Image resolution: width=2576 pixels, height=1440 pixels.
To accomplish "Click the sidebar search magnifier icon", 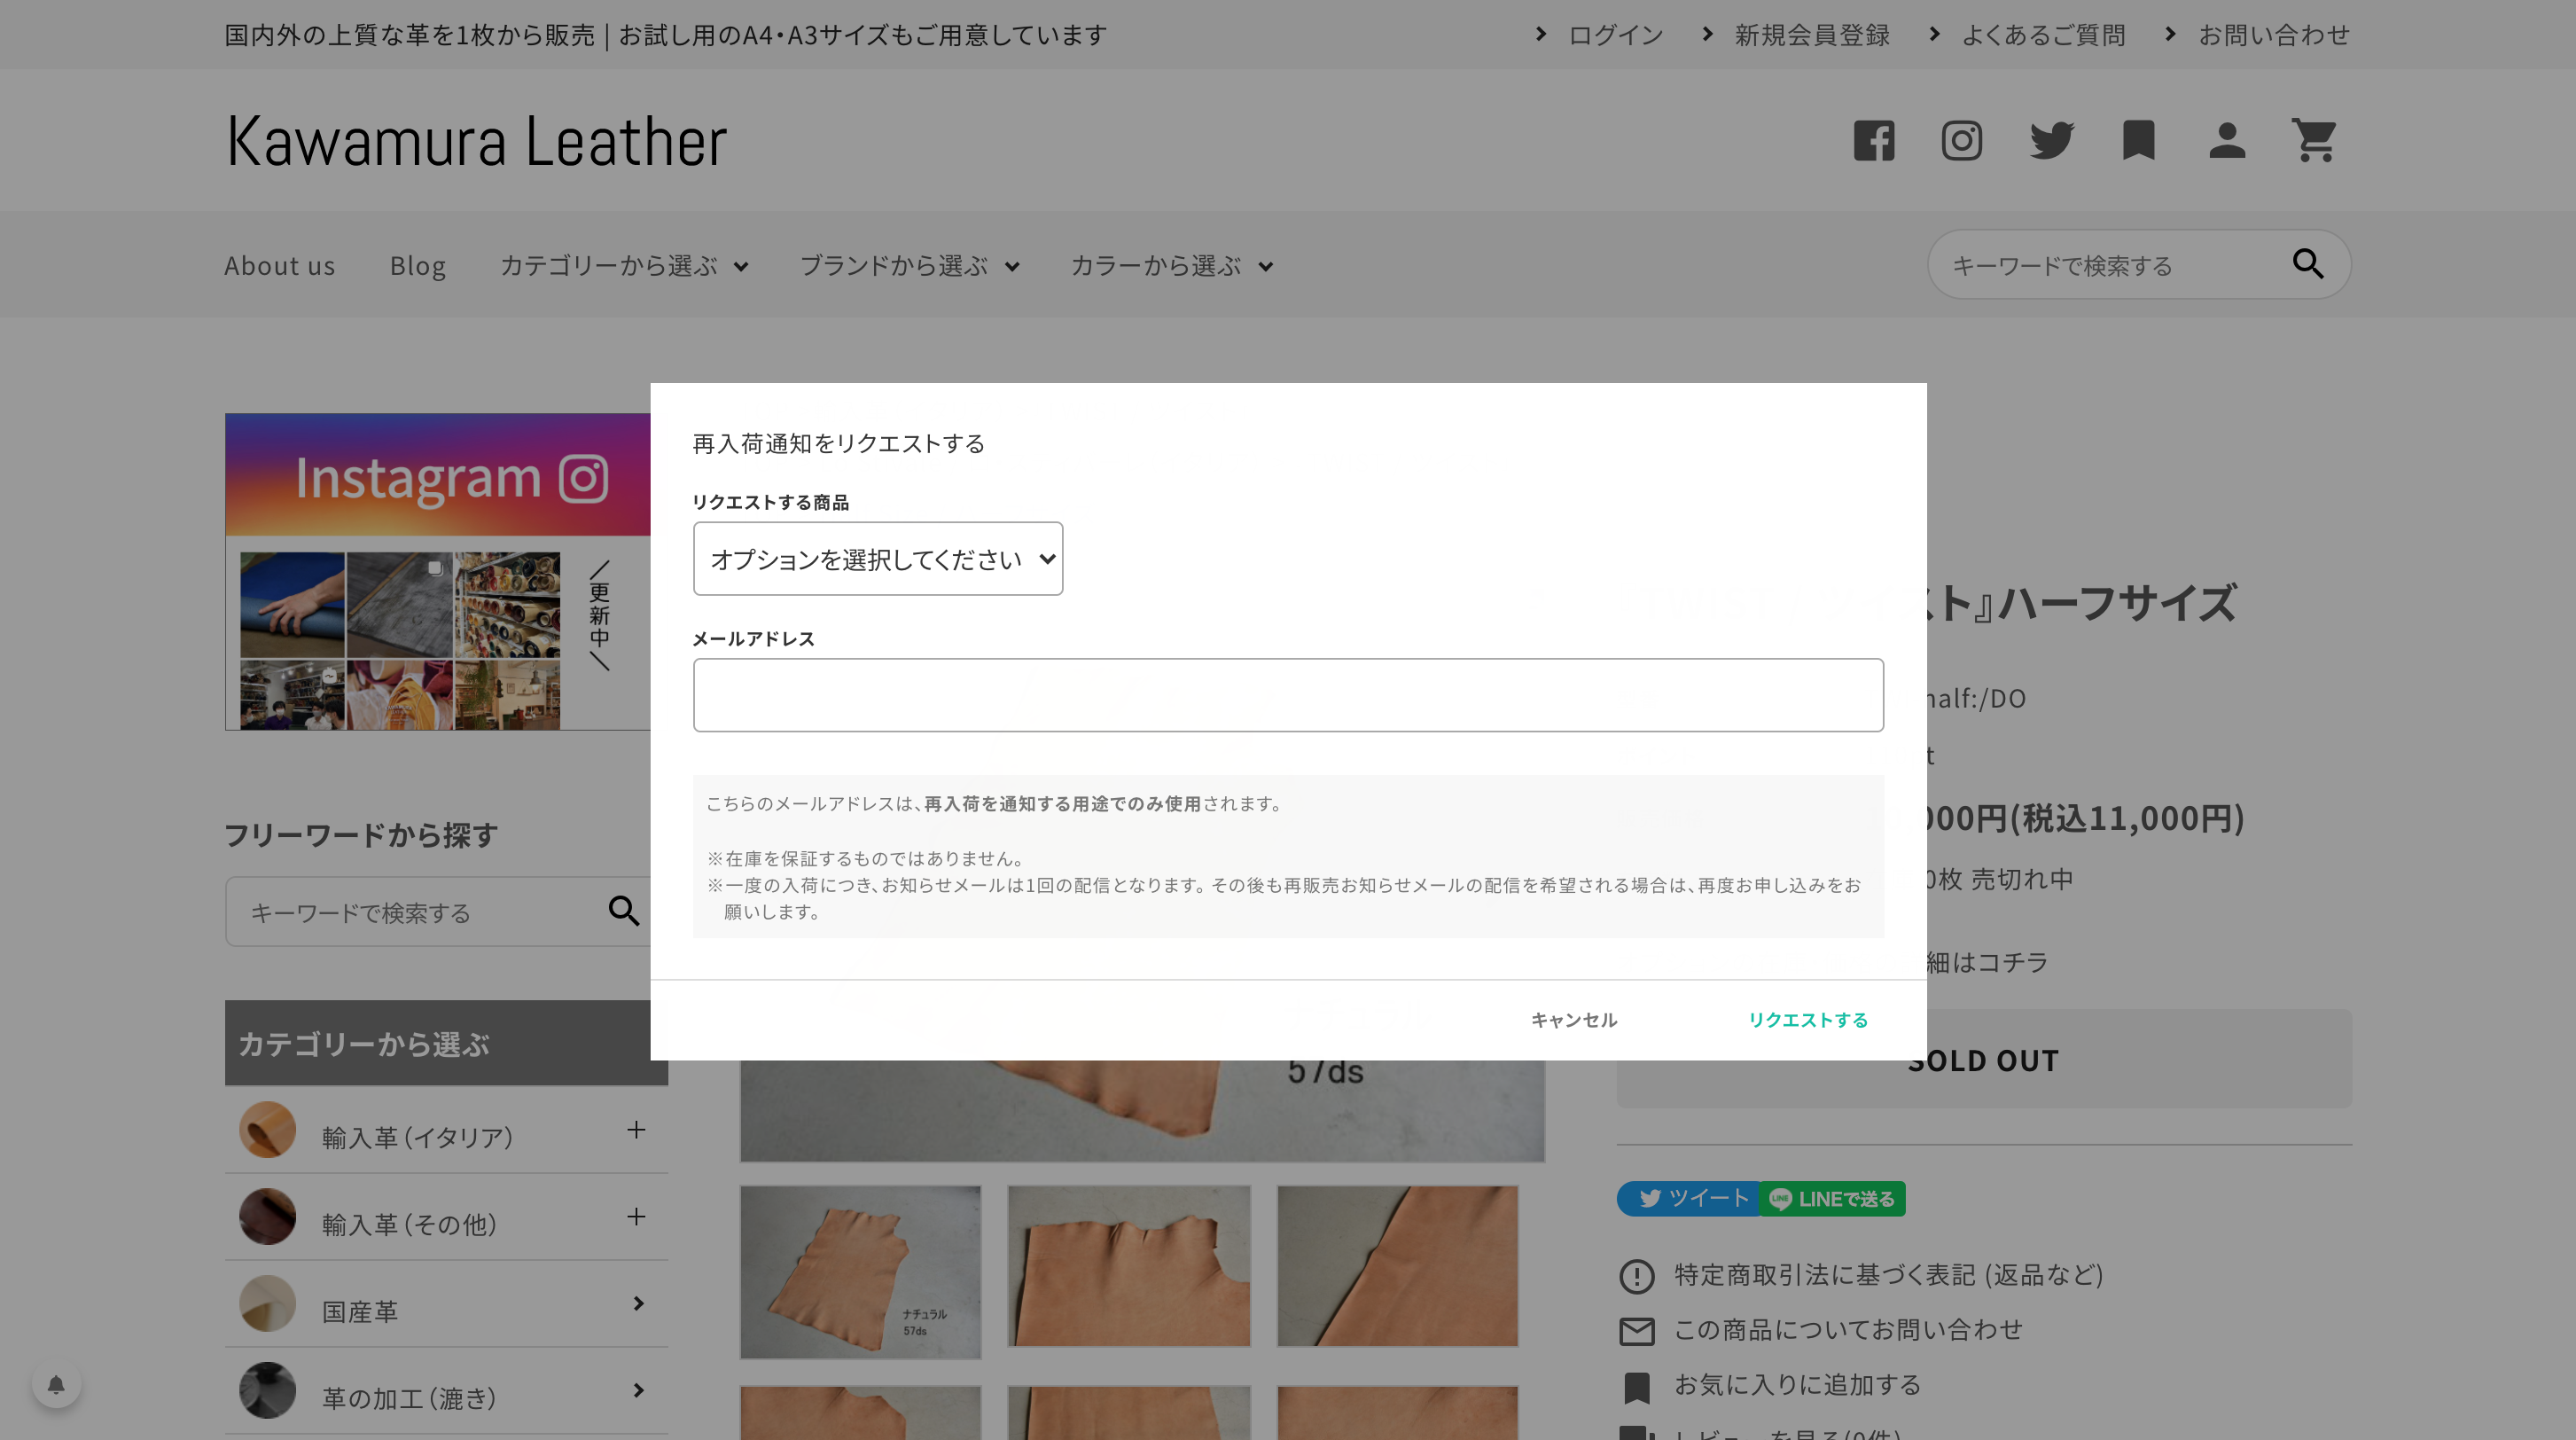I will click(x=624, y=911).
